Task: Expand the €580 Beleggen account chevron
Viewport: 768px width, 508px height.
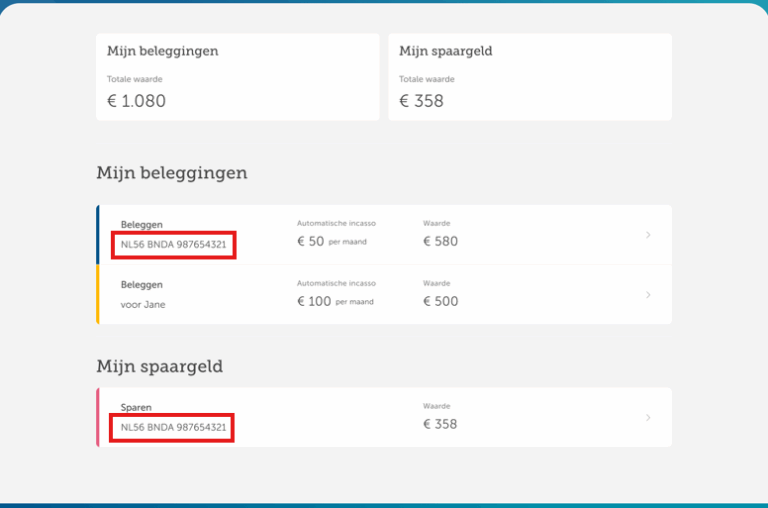Action: [648, 235]
